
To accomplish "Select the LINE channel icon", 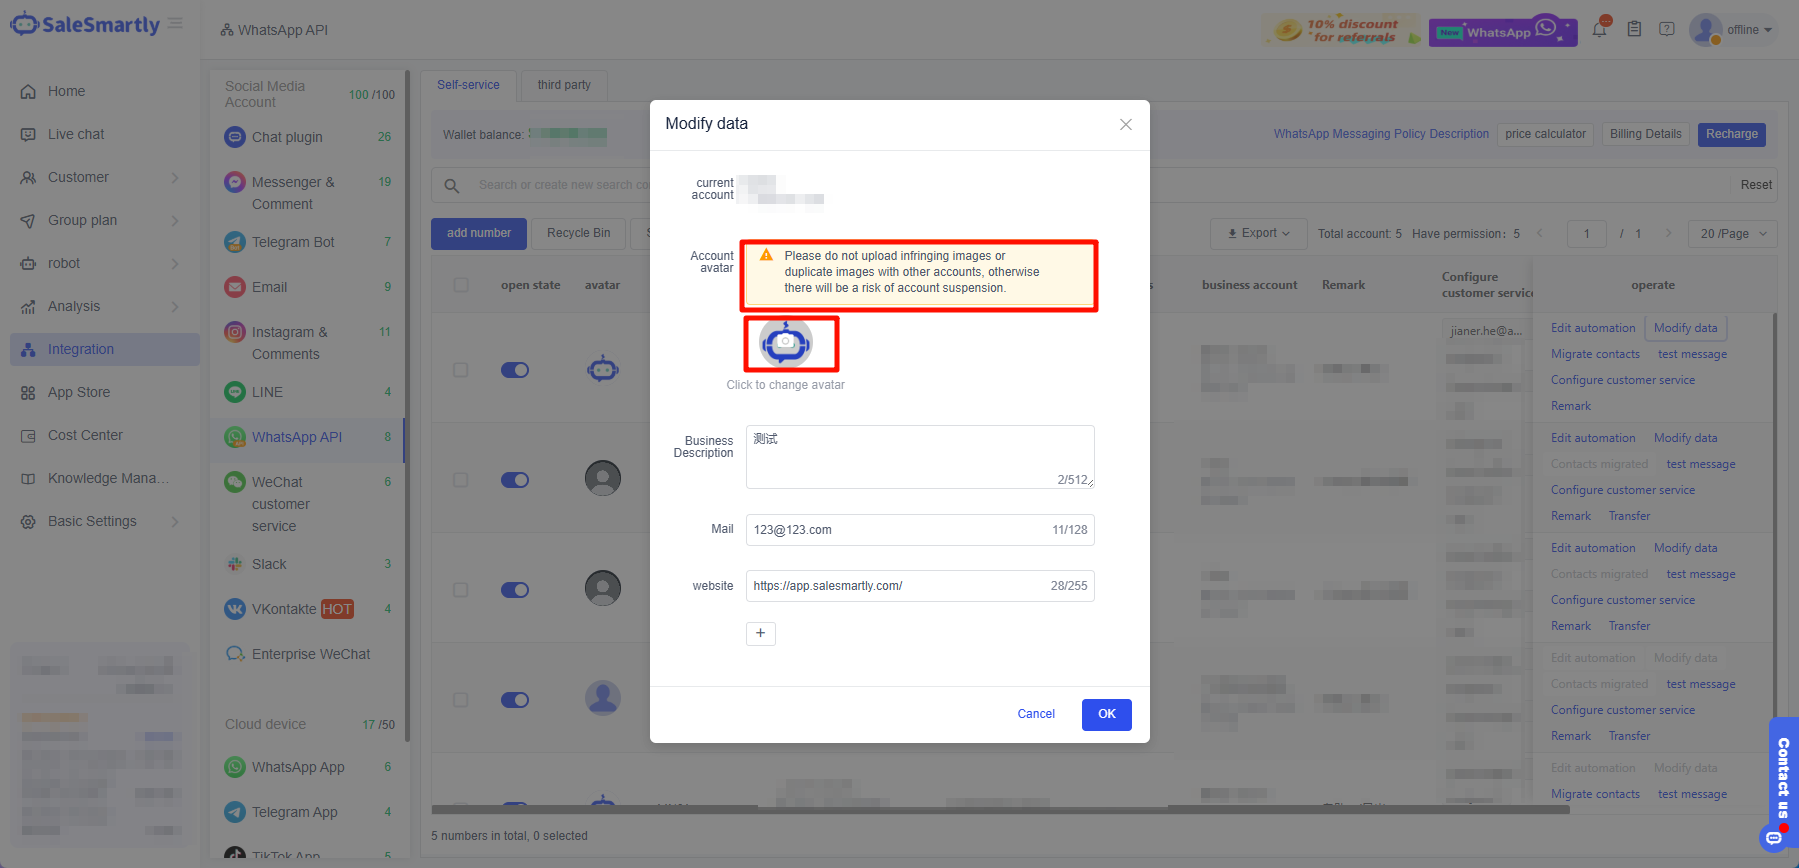I will point(235,392).
